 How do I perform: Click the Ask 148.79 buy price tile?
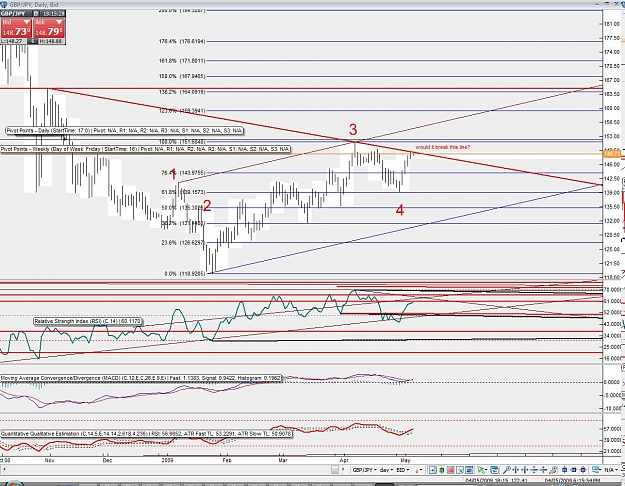coord(49,28)
